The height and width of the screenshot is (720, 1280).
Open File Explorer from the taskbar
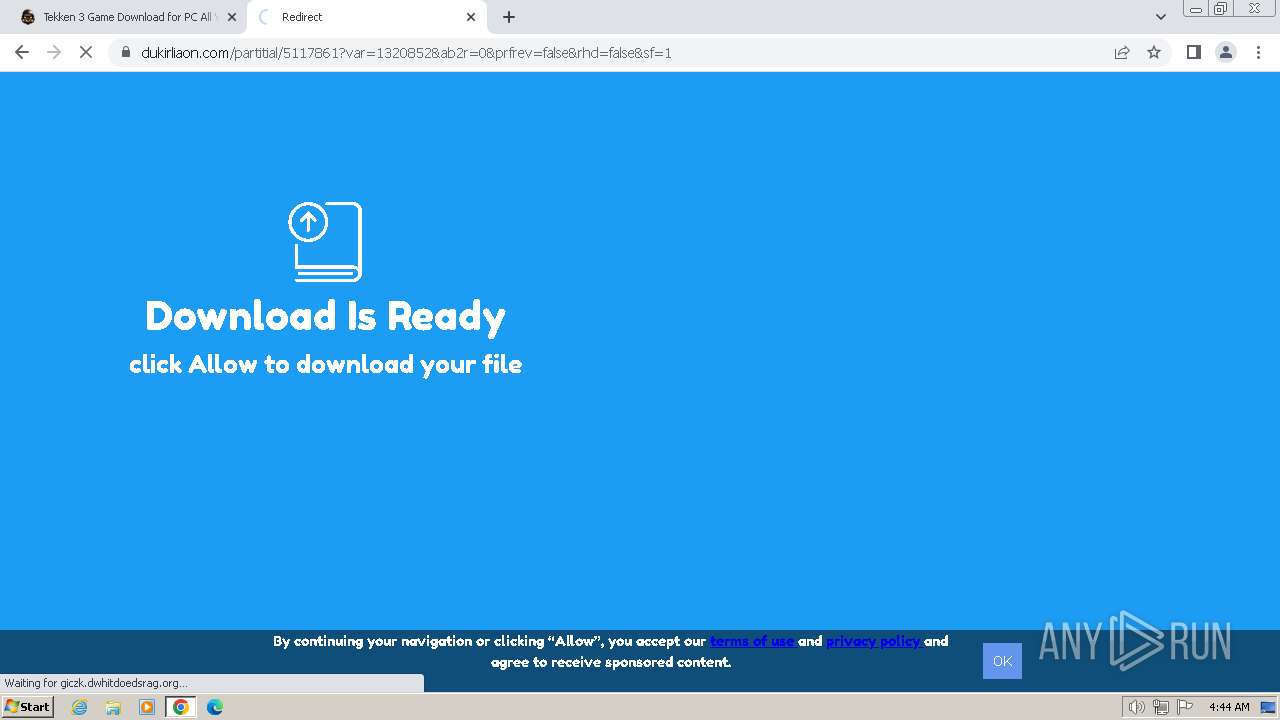tap(113, 707)
